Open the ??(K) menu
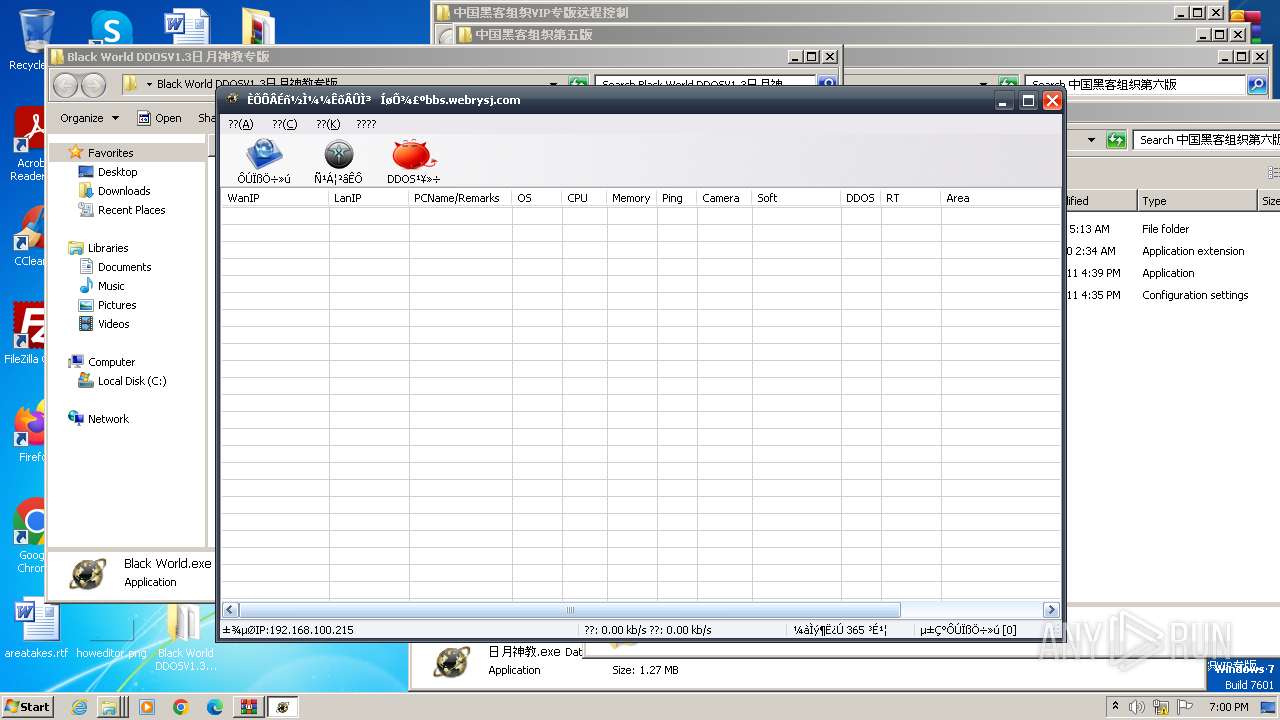 (x=328, y=124)
